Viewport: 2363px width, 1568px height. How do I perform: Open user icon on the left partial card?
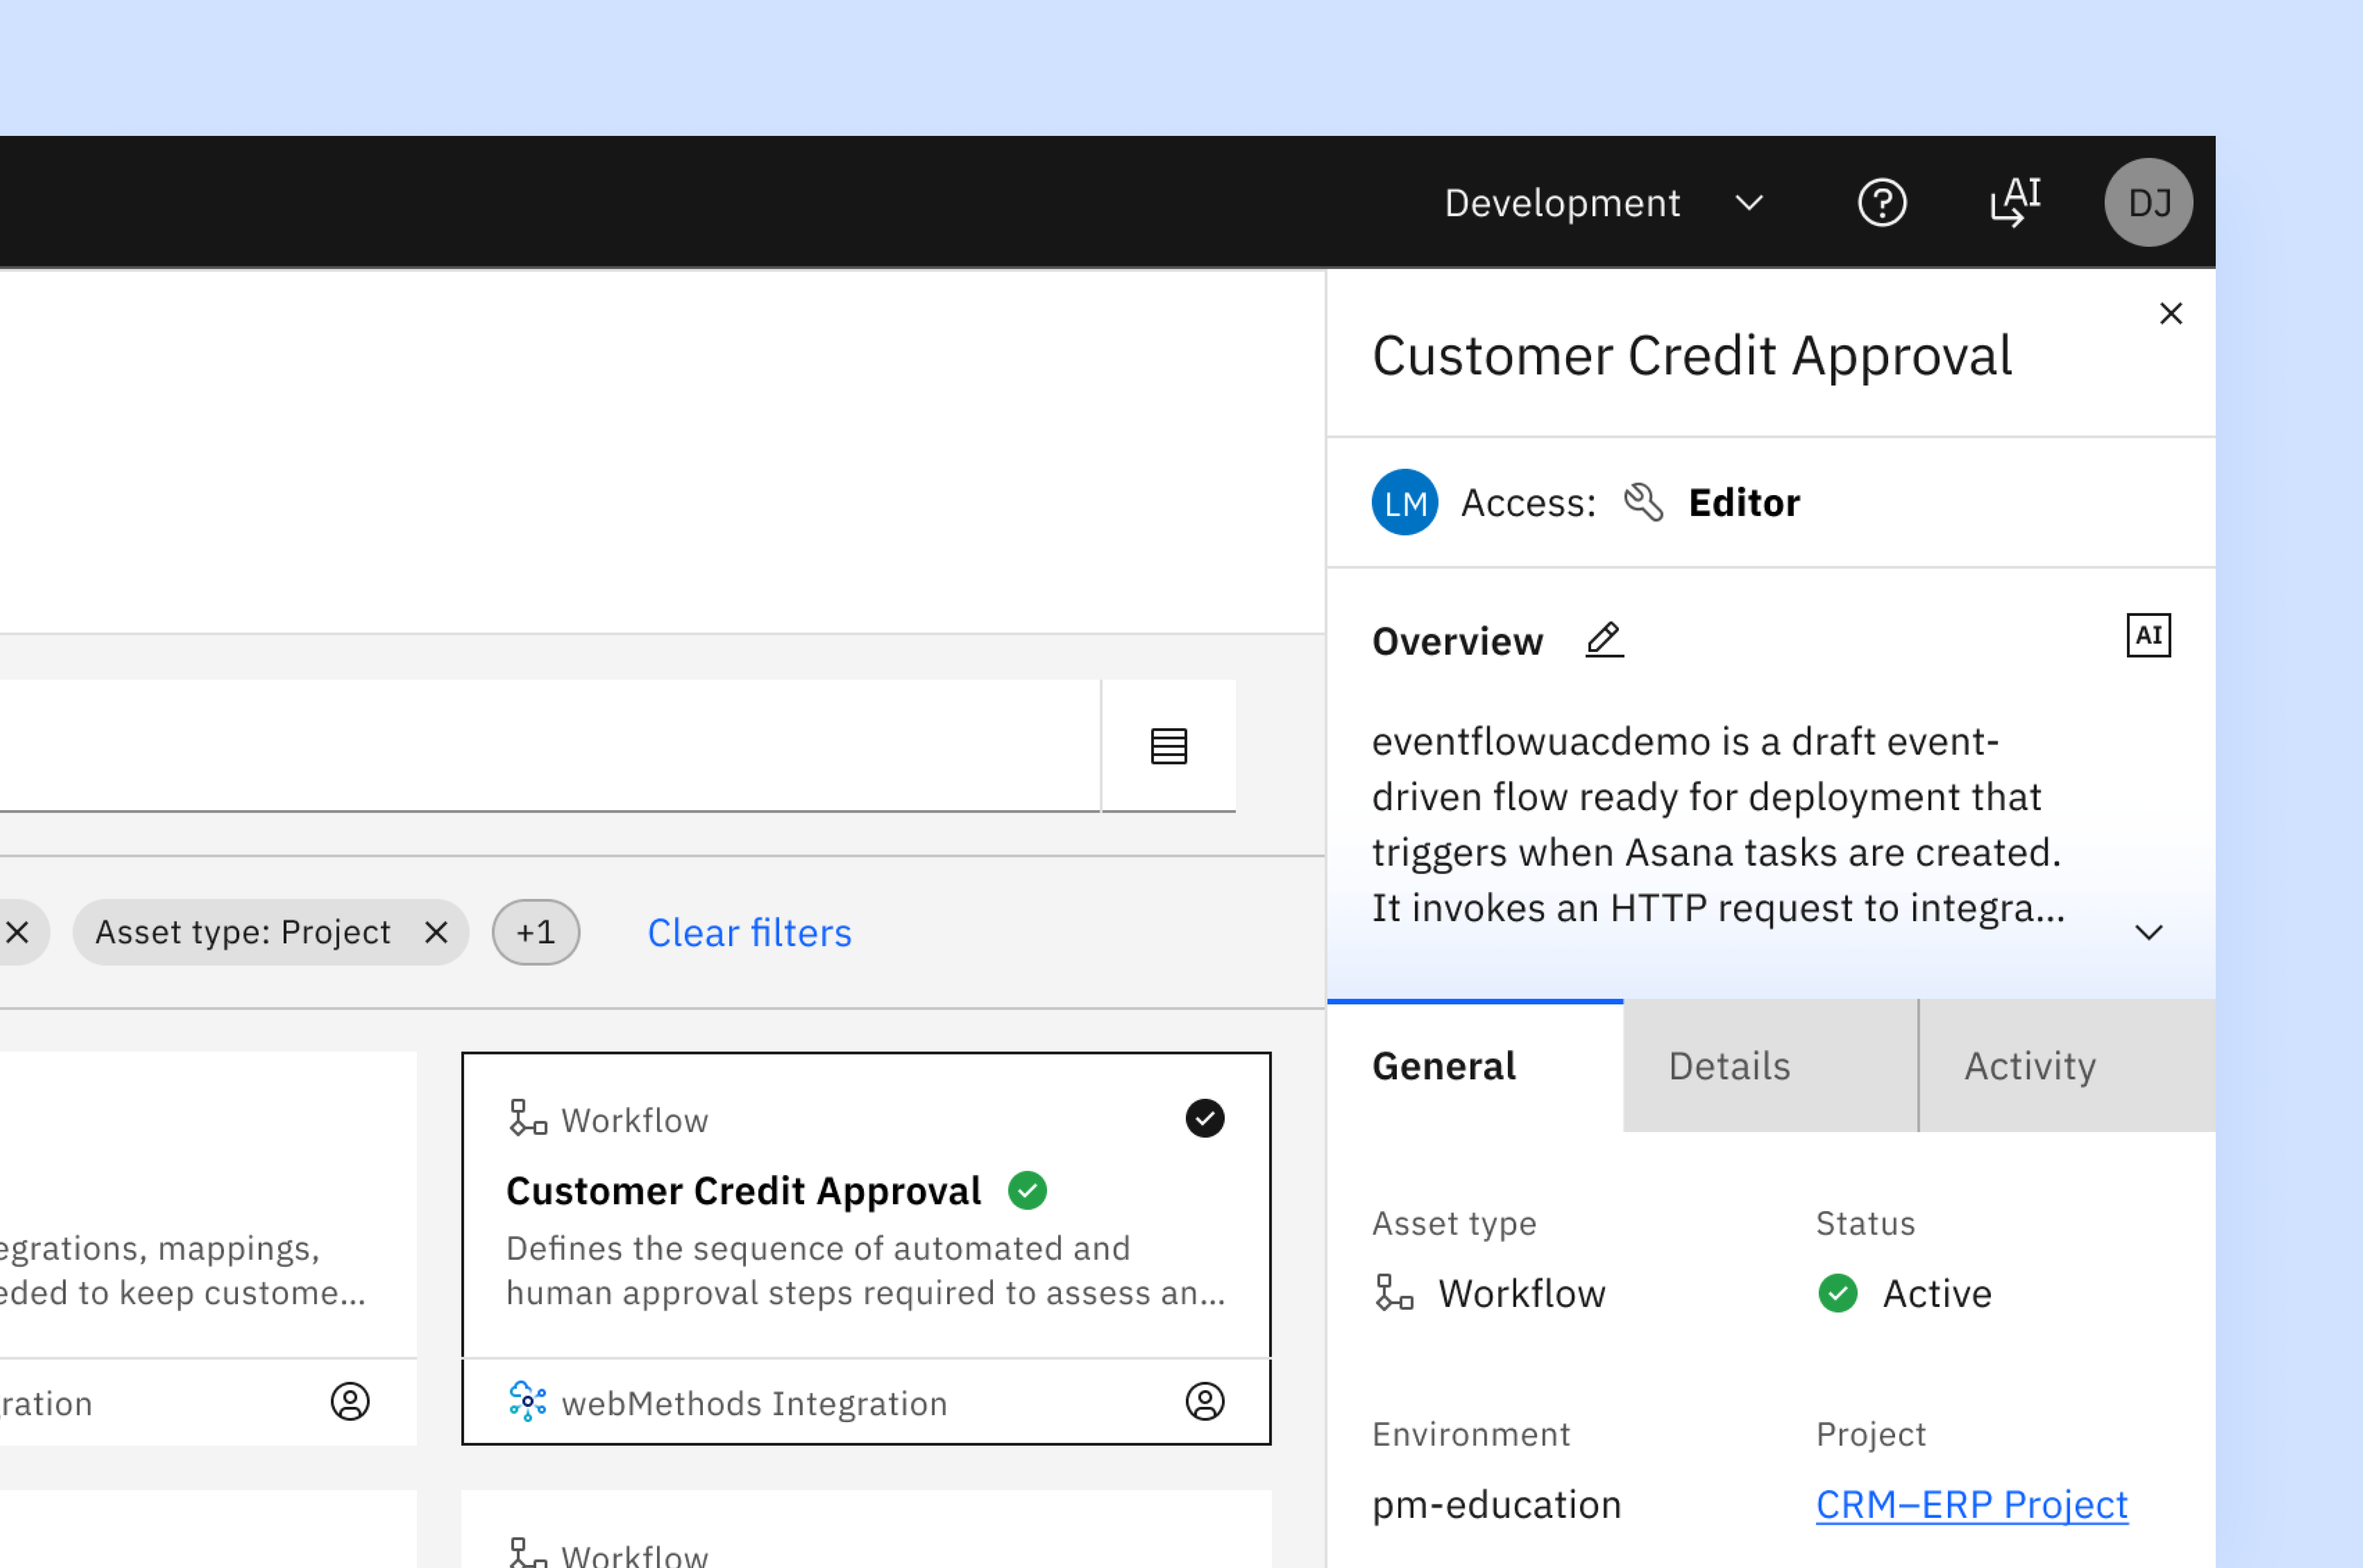tap(350, 1401)
